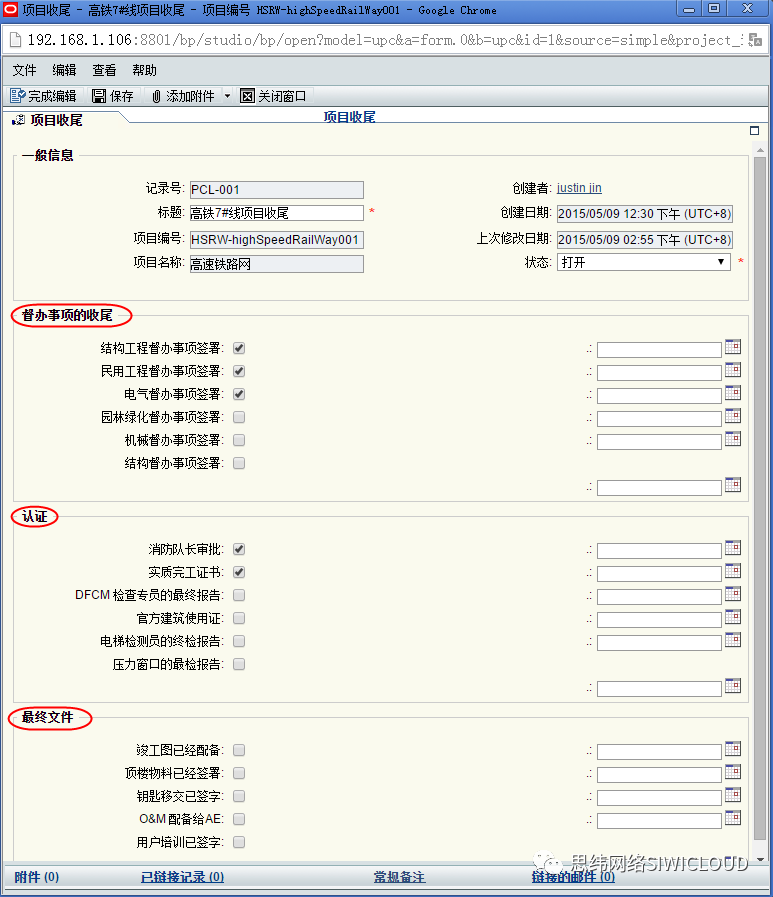The width and height of the screenshot is (773, 897).
Task: Open calendar for 消防队长审批 date
Action: 732,547
